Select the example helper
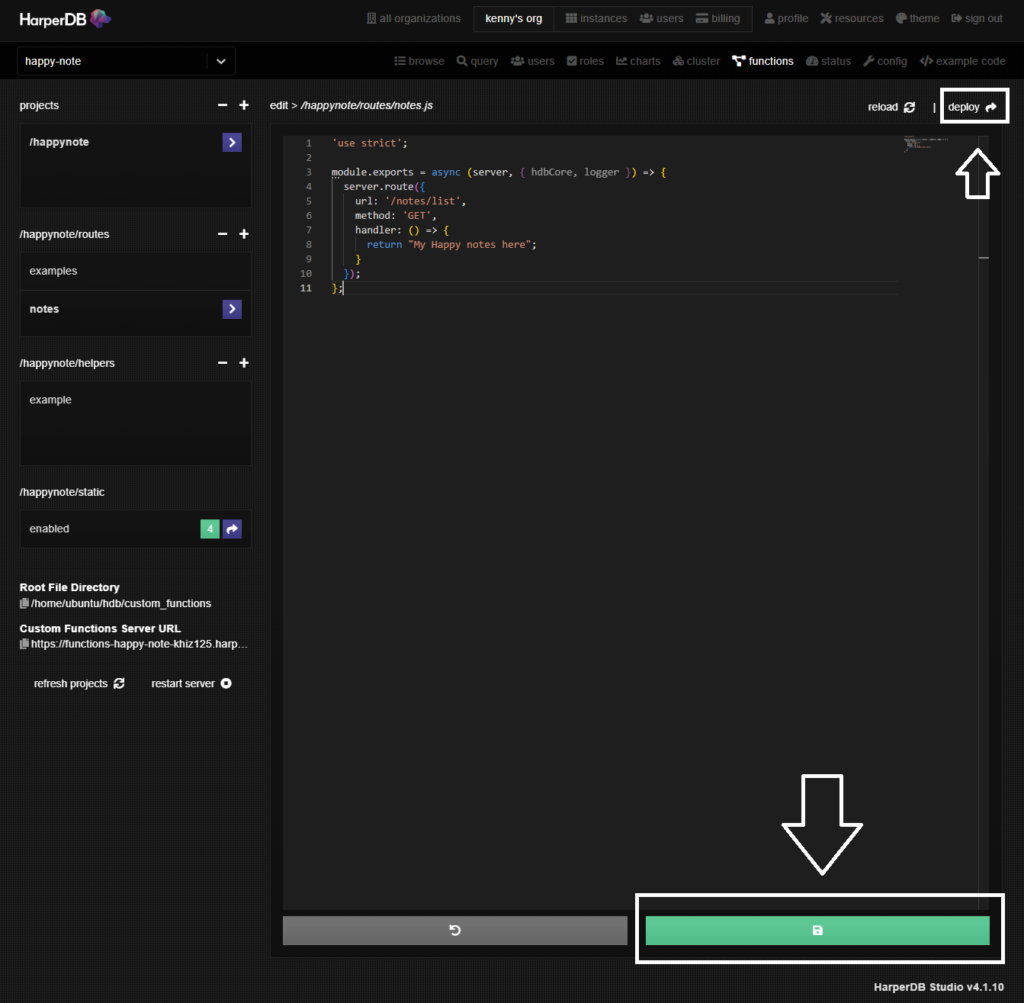Viewport: 1024px width, 1003px height. tap(135, 400)
